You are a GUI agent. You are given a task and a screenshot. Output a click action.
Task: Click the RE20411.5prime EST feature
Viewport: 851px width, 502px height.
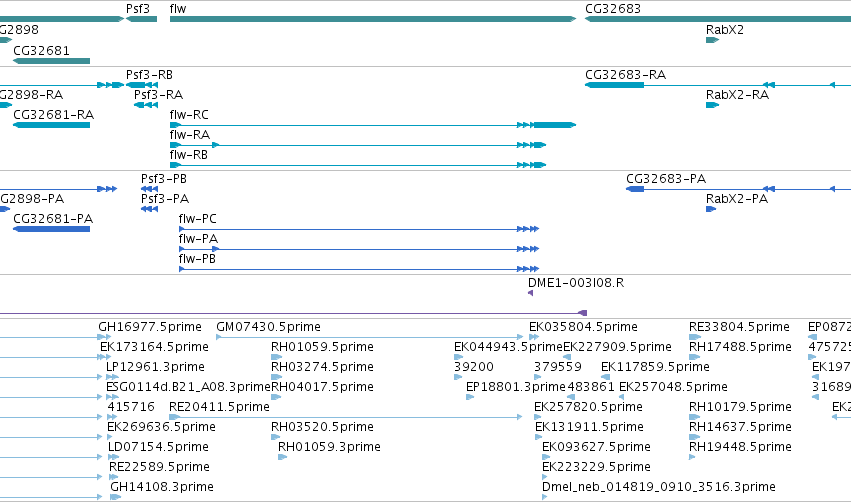(346, 417)
